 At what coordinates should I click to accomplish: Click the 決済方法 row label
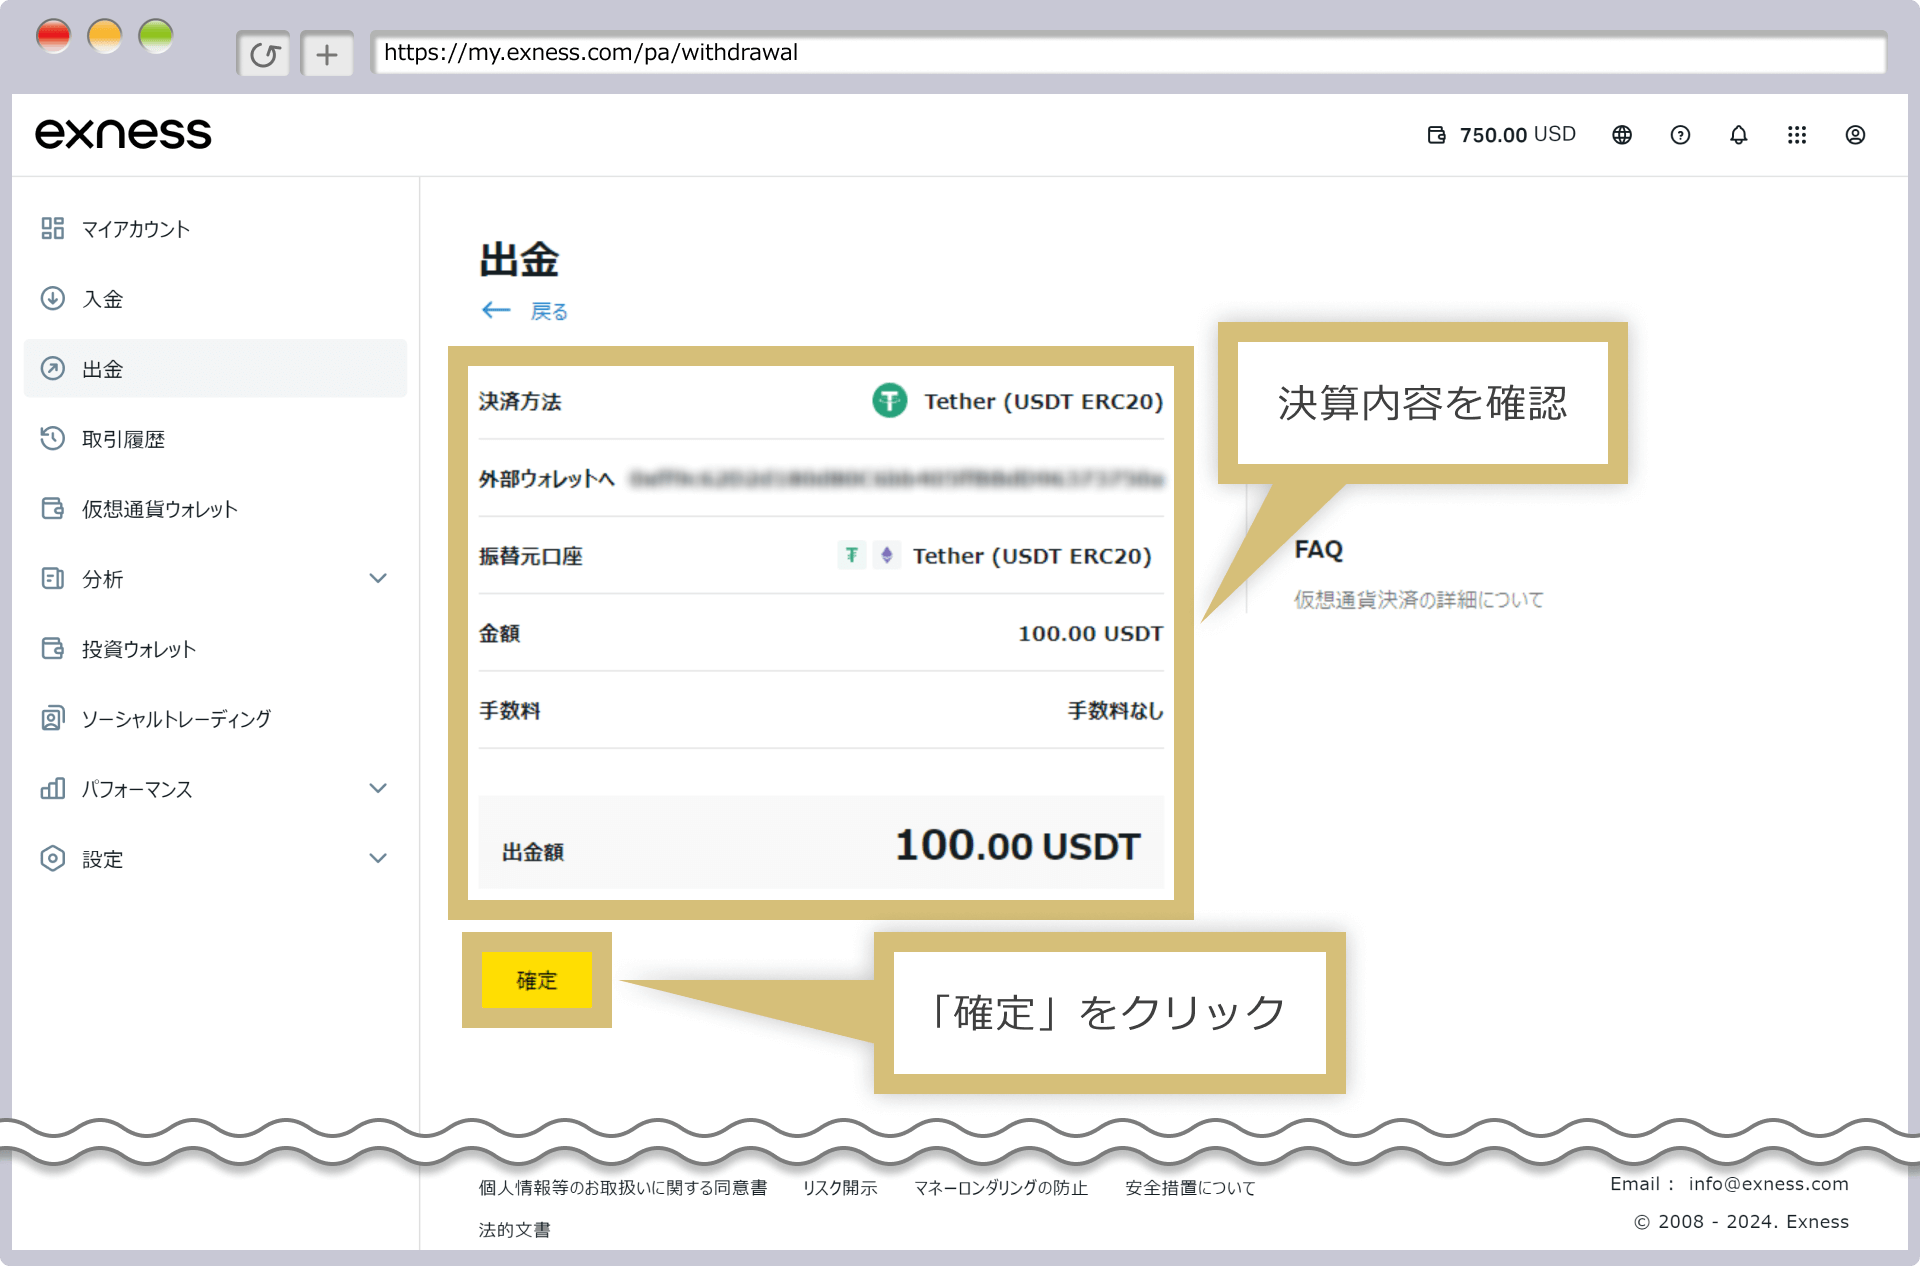(520, 402)
